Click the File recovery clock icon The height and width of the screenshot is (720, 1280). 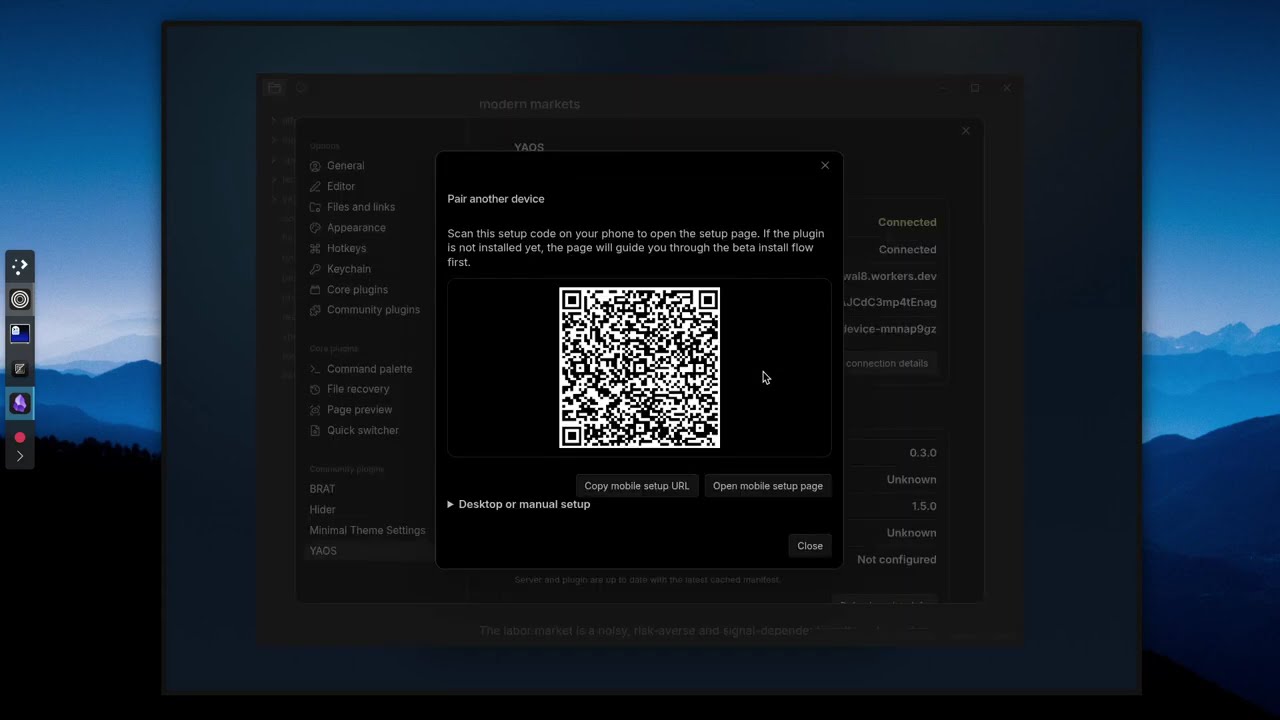point(315,389)
